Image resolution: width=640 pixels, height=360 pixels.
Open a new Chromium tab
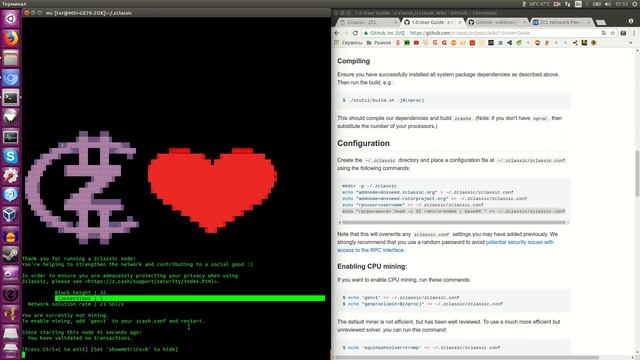click(601, 22)
